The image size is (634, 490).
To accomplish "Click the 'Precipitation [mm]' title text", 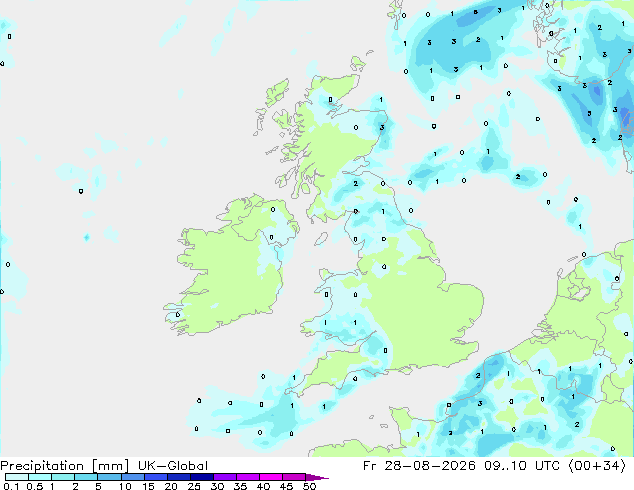I will [x=64, y=466].
